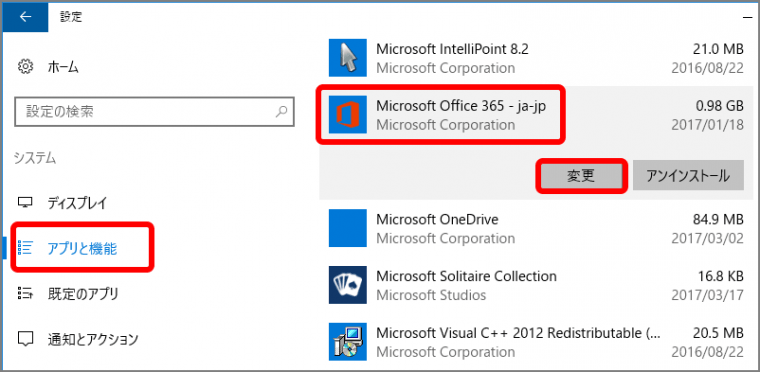Click the Apps and features list icon
760x372 pixels.
pyautogui.click(x=25, y=248)
